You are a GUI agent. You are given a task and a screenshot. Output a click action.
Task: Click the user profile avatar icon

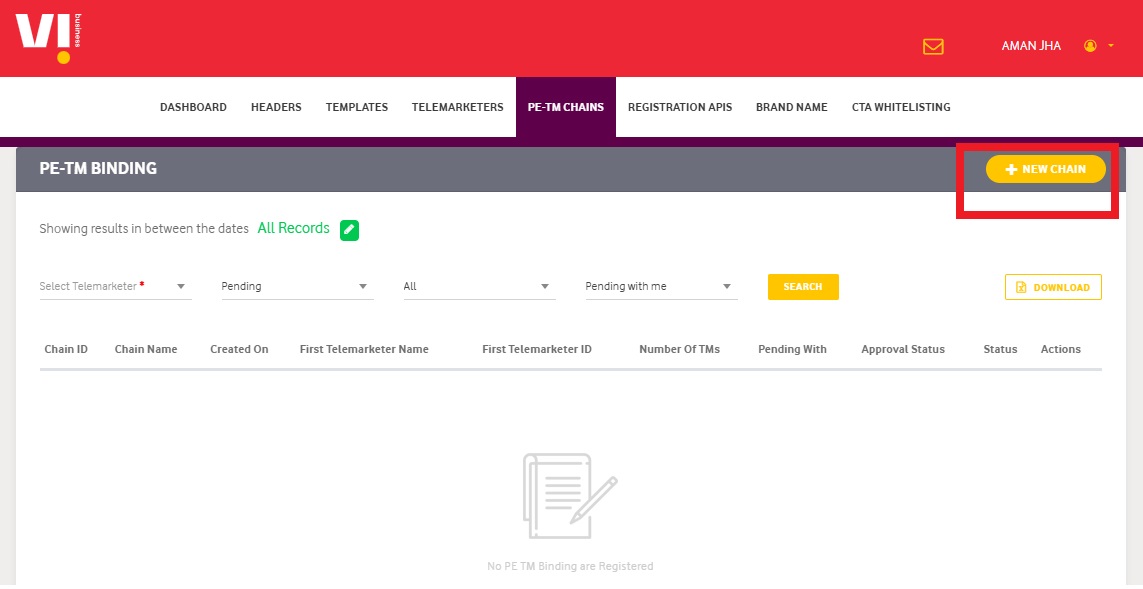tap(1089, 45)
